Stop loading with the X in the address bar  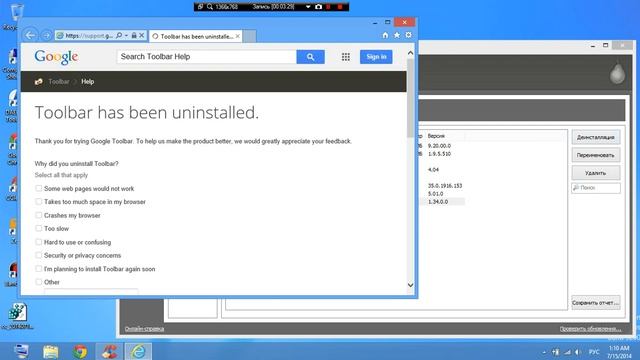pos(142,36)
